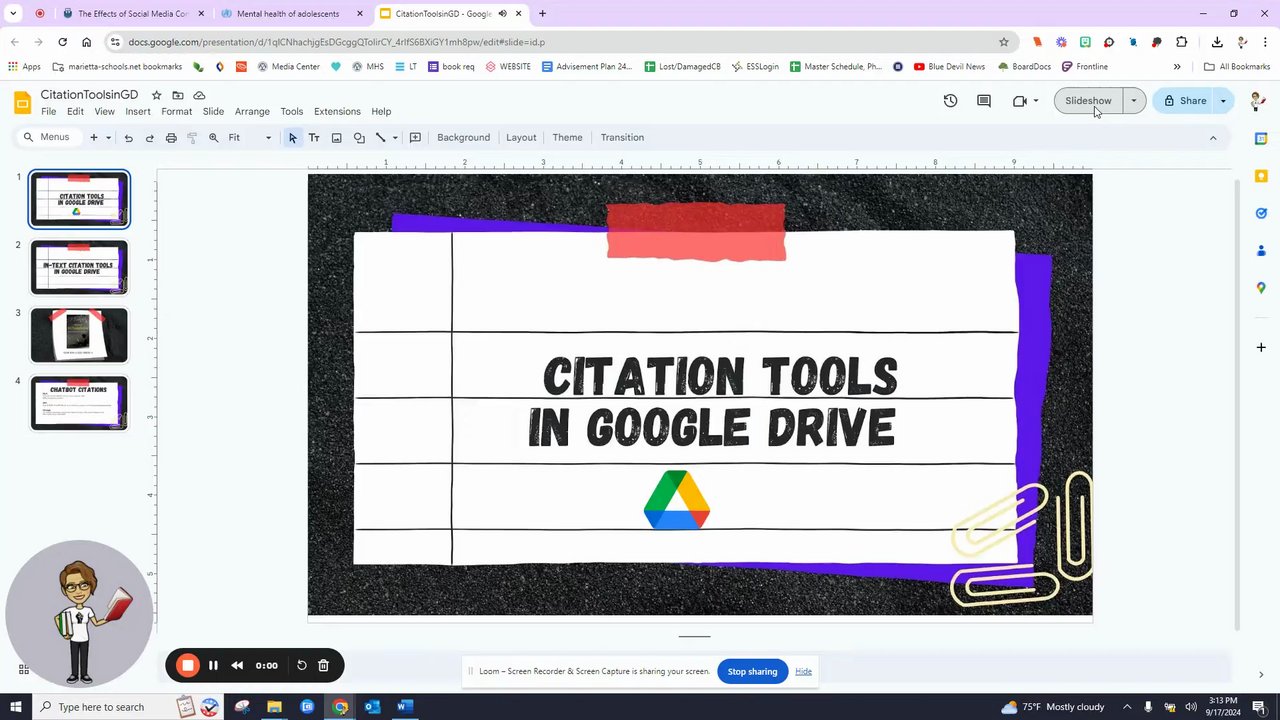Image resolution: width=1280 pixels, height=720 pixels.
Task: Click the Add comment icon in toolbar
Action: 415,138
